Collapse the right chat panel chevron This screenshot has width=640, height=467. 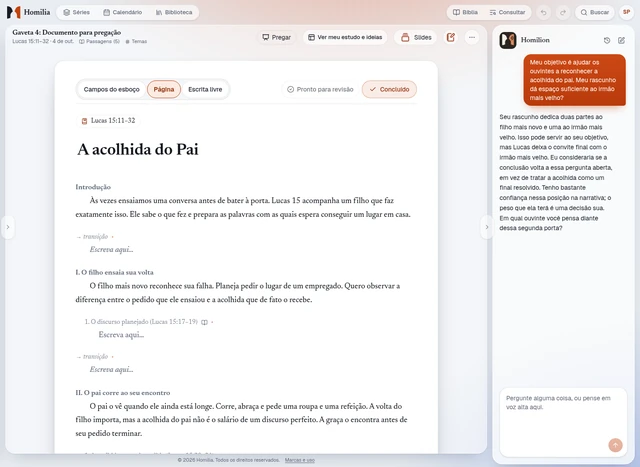click(487, 227)
